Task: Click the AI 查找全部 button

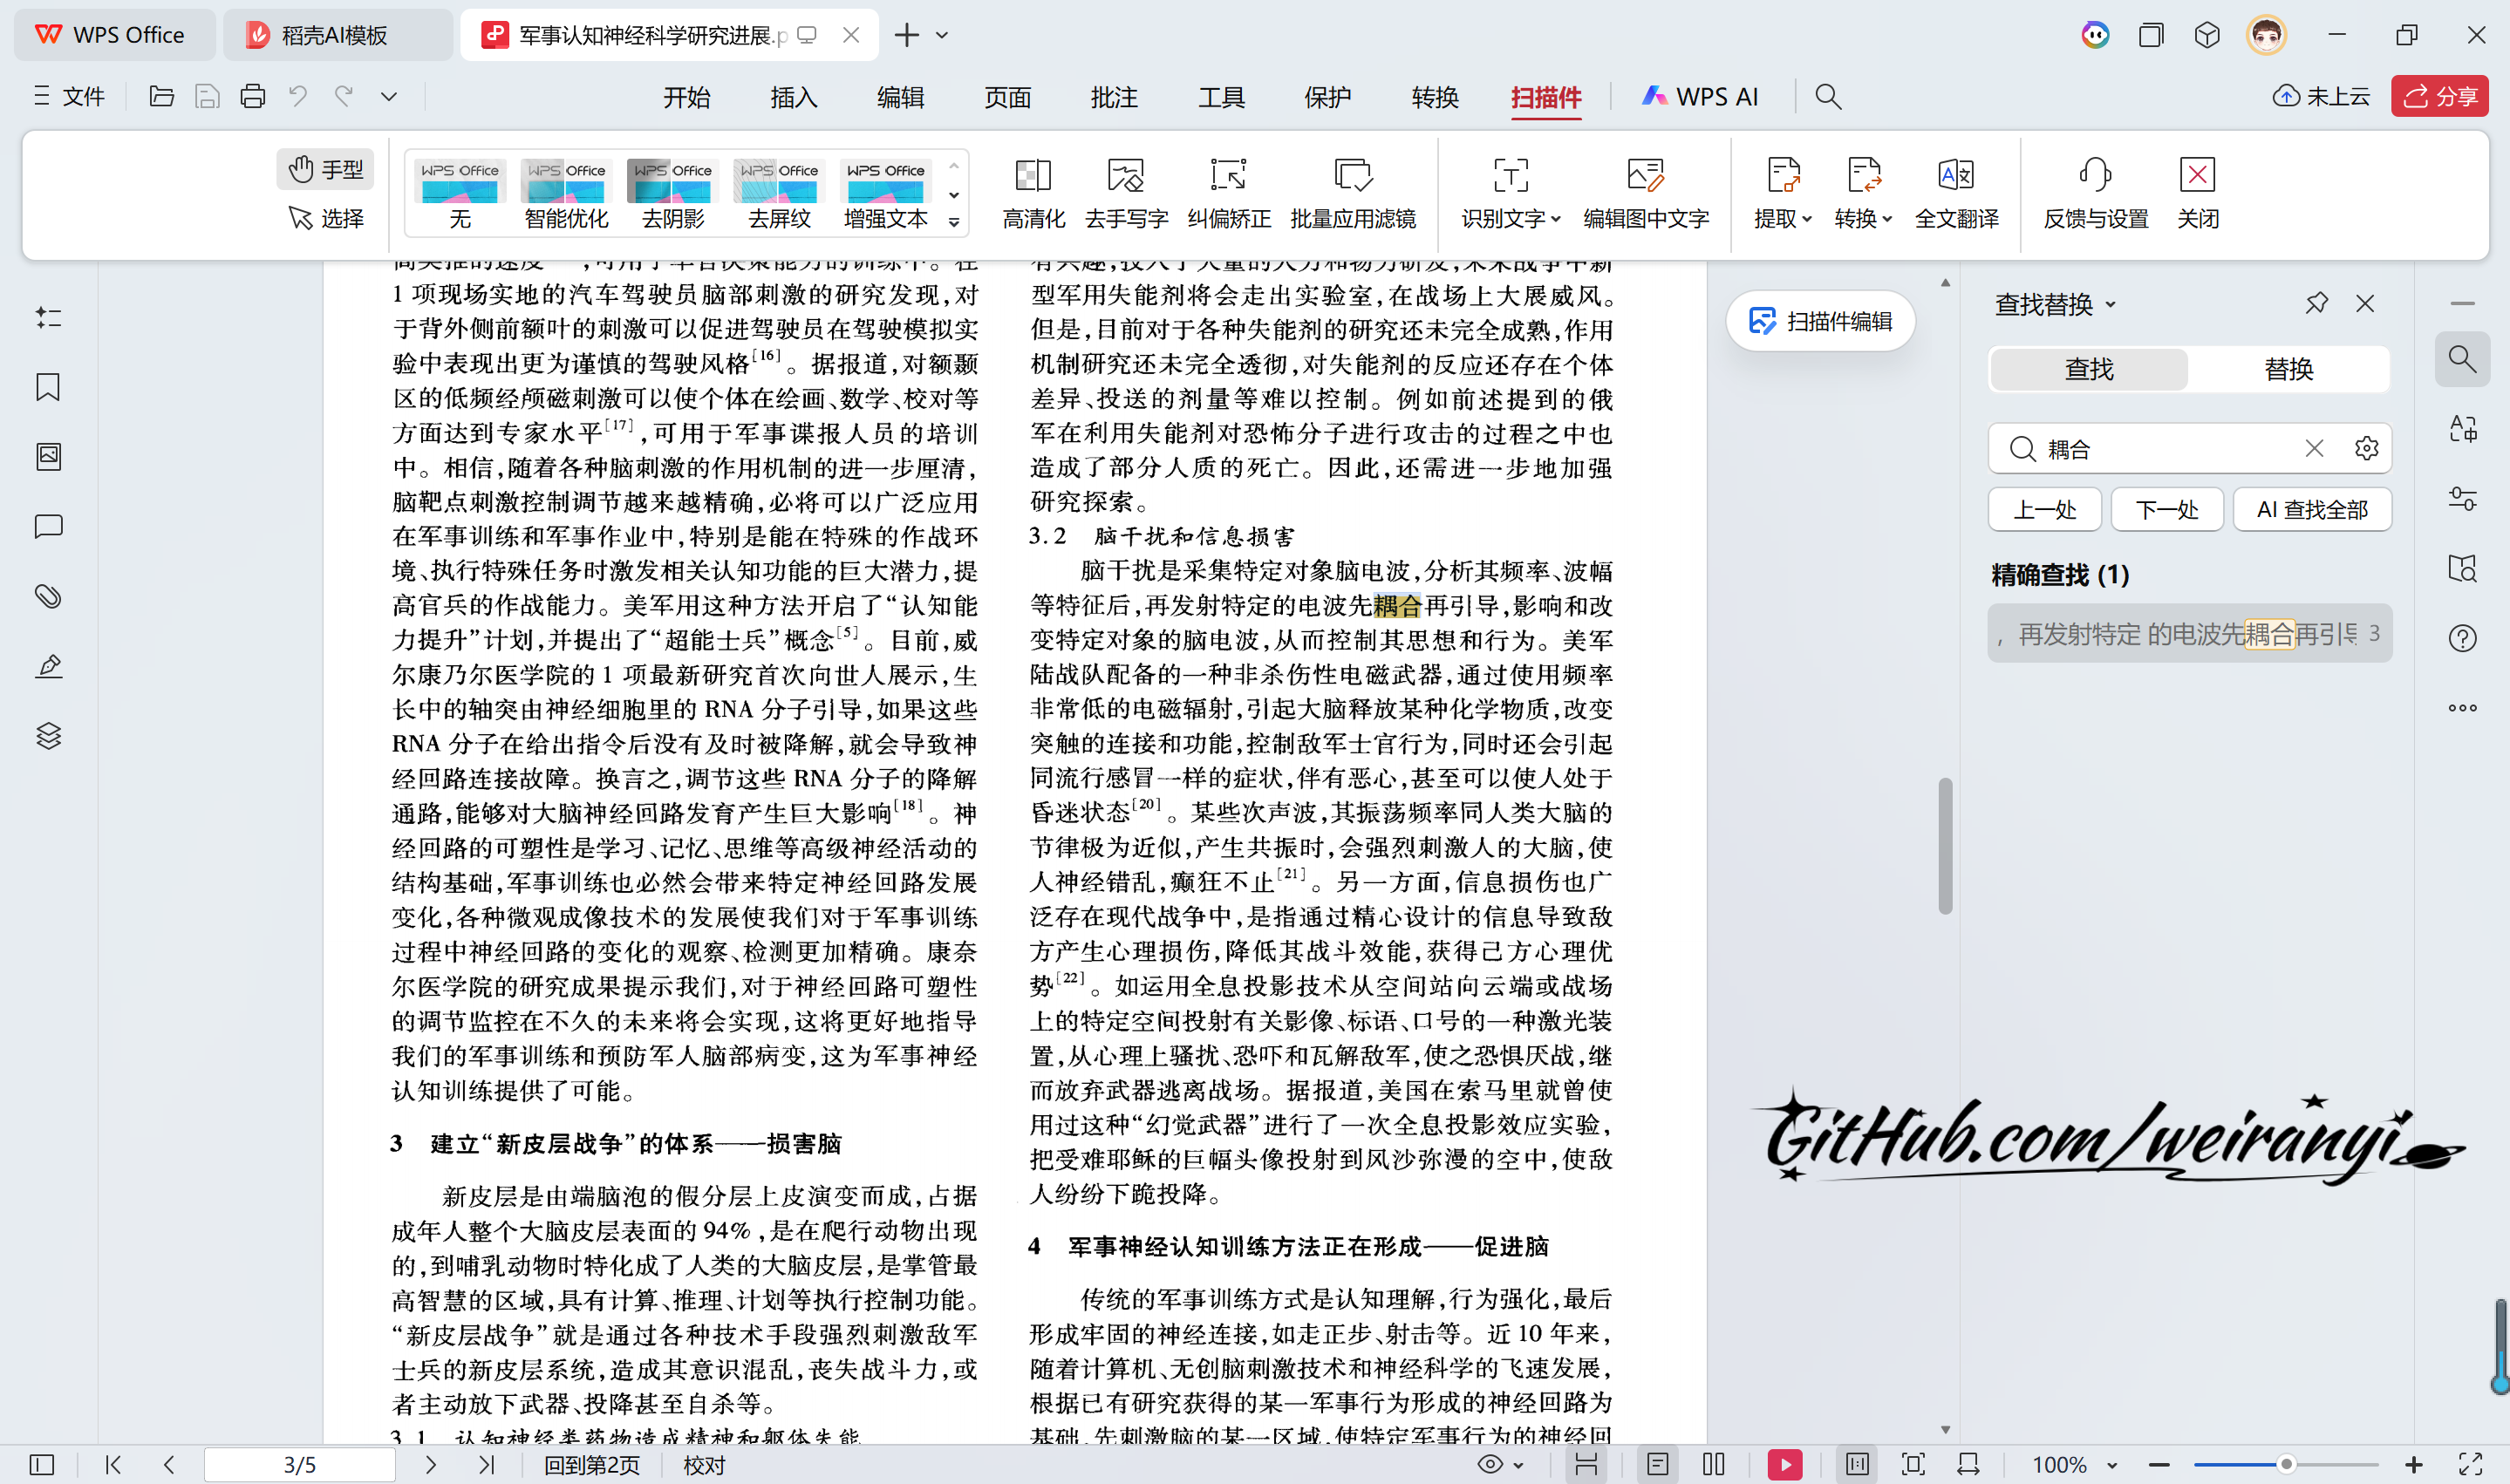Action: click(x=2311, y=510)
